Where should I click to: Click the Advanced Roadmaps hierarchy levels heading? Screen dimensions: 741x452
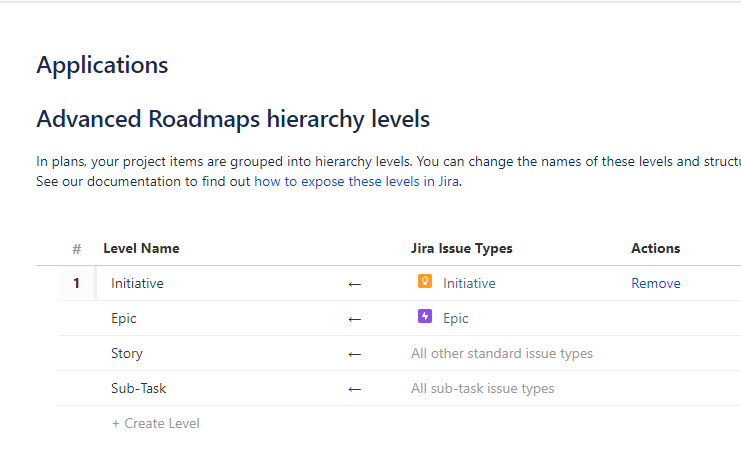click(233, 119)
